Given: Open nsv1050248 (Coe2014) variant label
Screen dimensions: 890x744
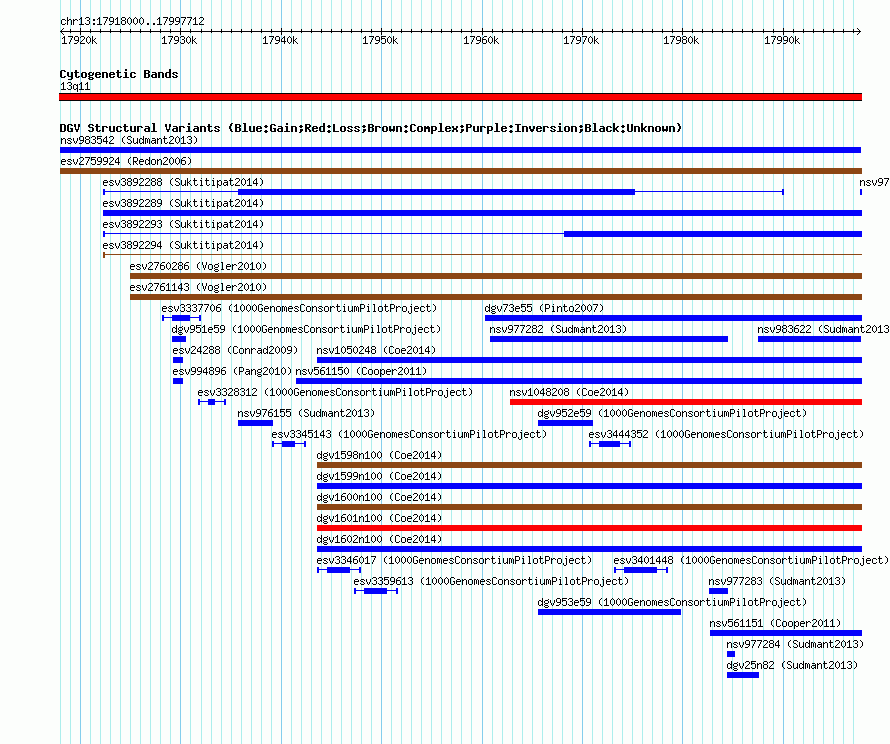Looking at the screenshot, I should [x=376, y=350].
